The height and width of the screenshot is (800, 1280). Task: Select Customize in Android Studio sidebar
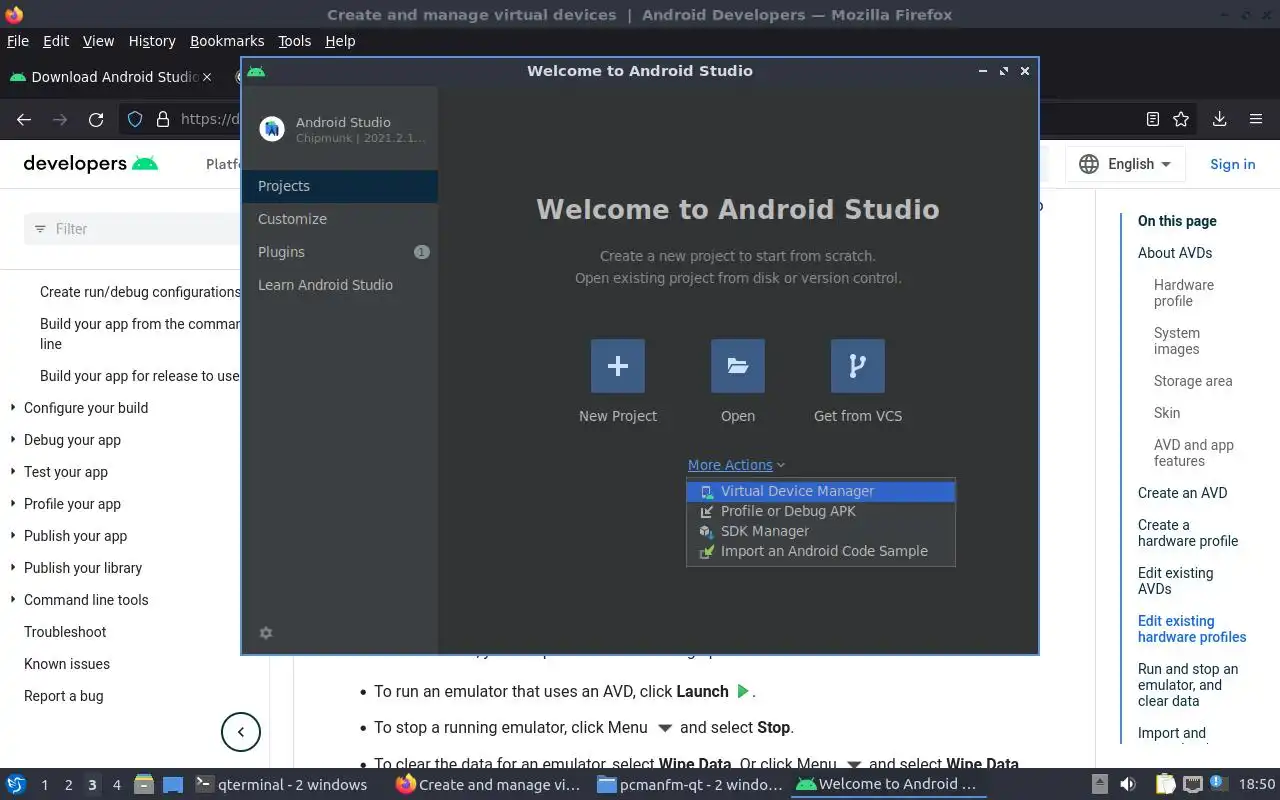click(x=340, y=219)
